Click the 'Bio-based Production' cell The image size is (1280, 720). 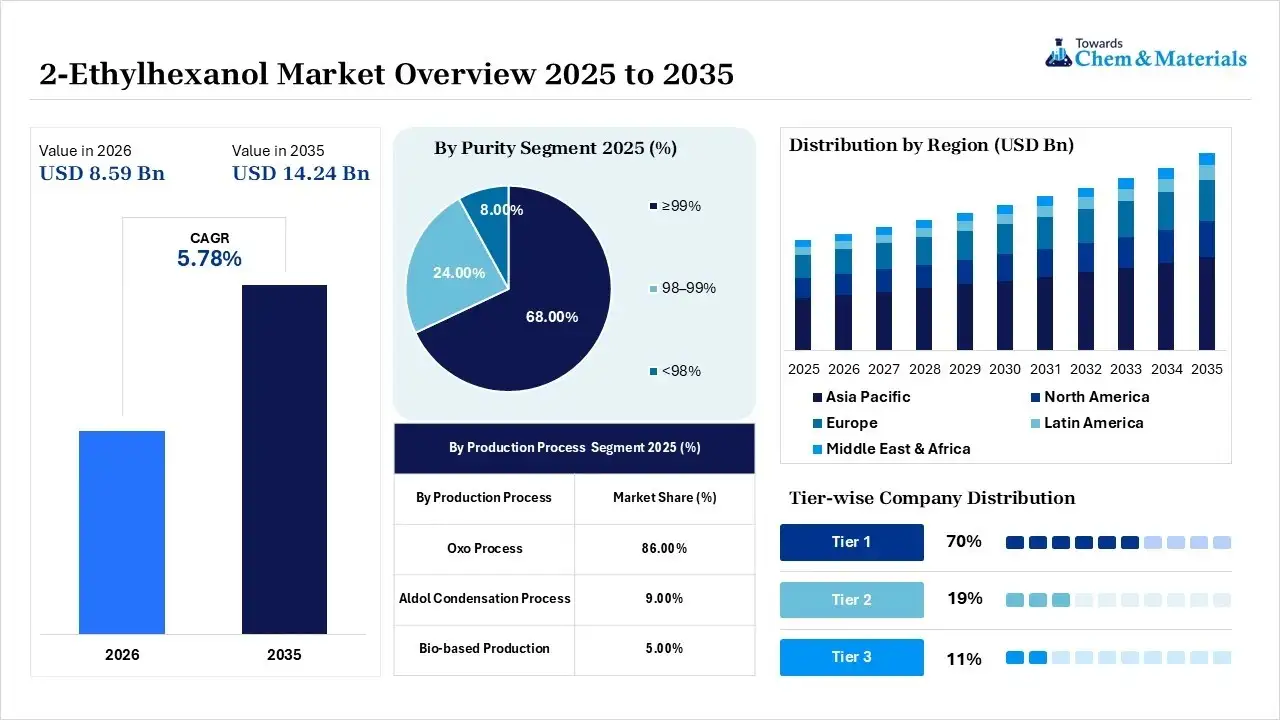[484, 649]
